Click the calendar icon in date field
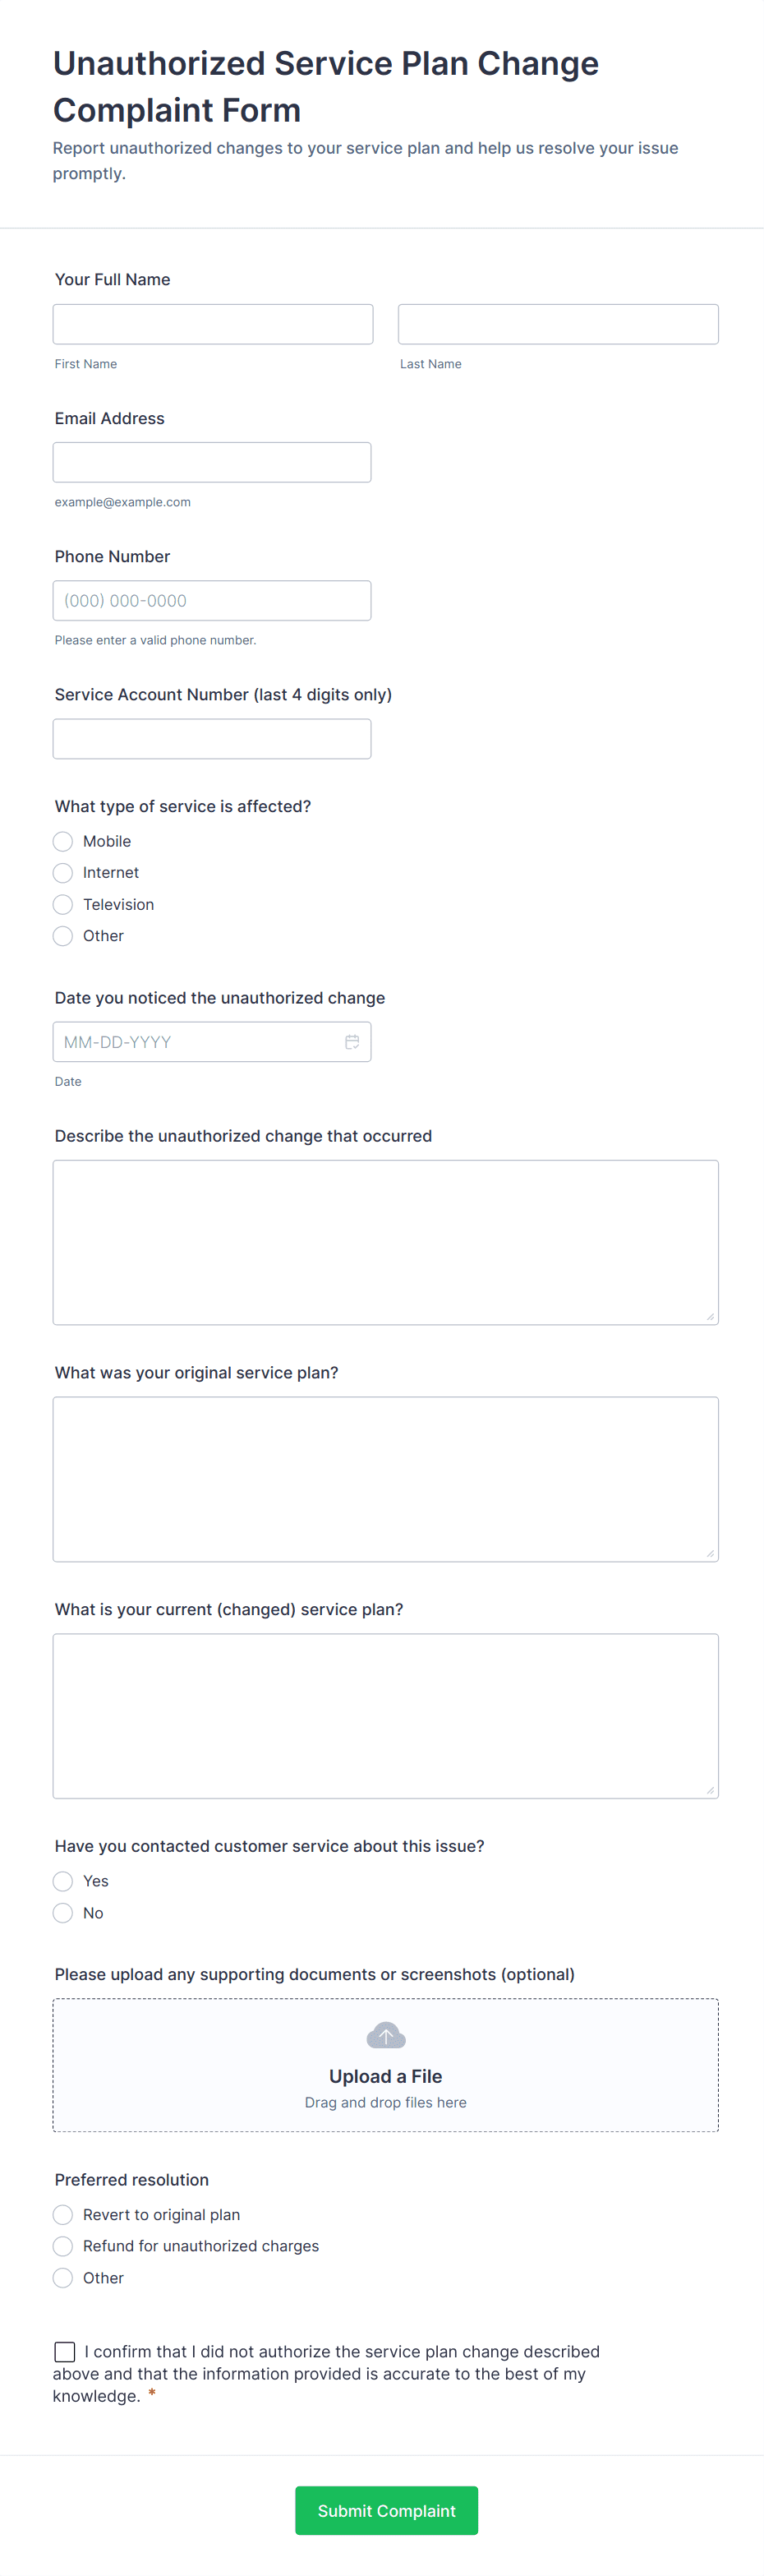 [352, 1042]
